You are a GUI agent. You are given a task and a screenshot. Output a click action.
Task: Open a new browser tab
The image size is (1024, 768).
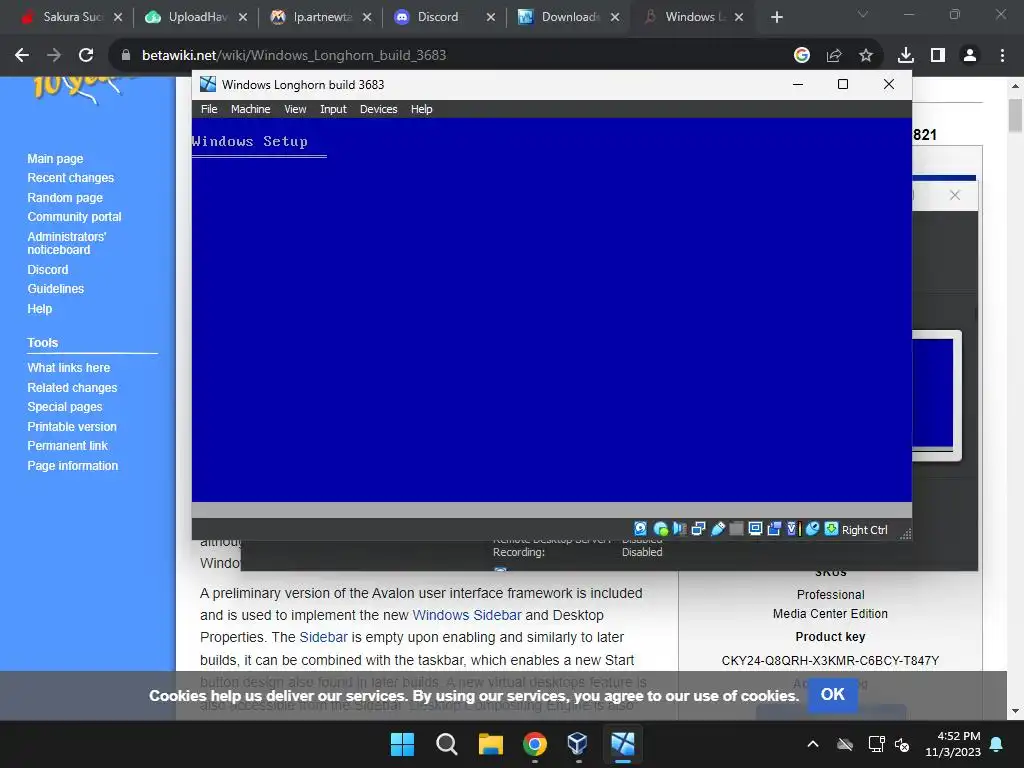tap(776, 17)
